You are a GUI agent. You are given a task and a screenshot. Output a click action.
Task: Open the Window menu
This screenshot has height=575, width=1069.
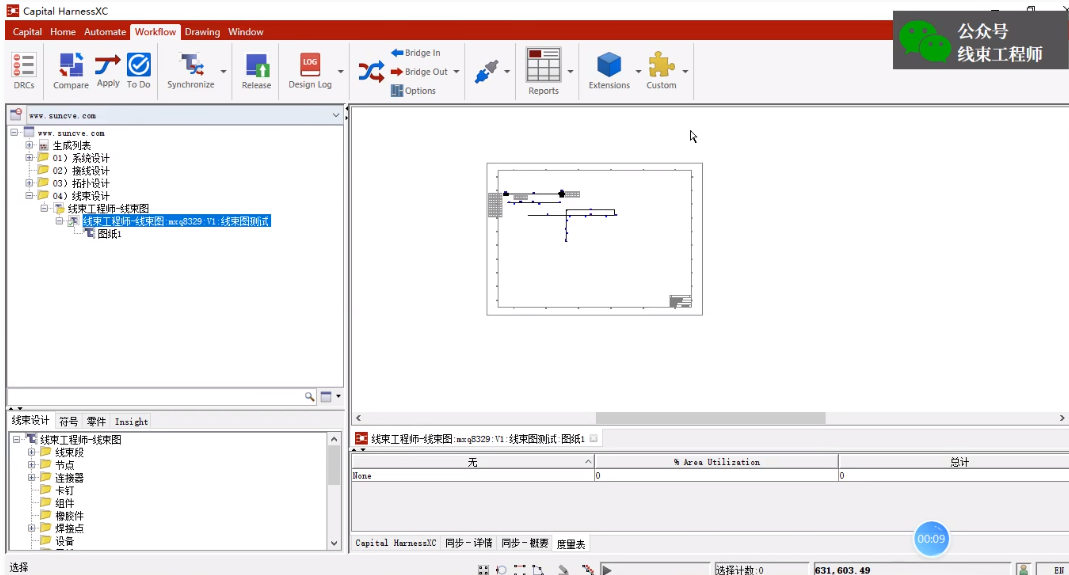point(245,31)
